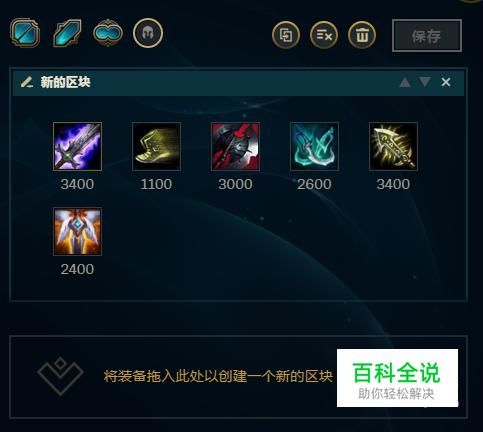Select the purple sword item costing 3400
483x432 pixels.
[x=77, y=146]
